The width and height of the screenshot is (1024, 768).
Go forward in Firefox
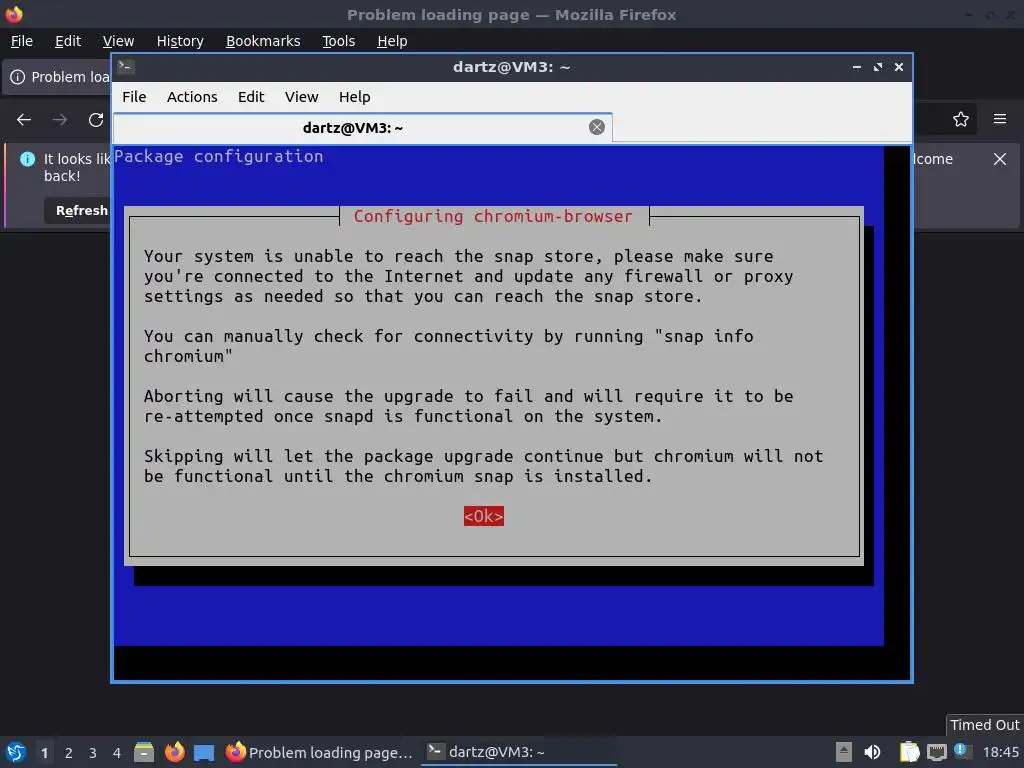tap(59, 120)
